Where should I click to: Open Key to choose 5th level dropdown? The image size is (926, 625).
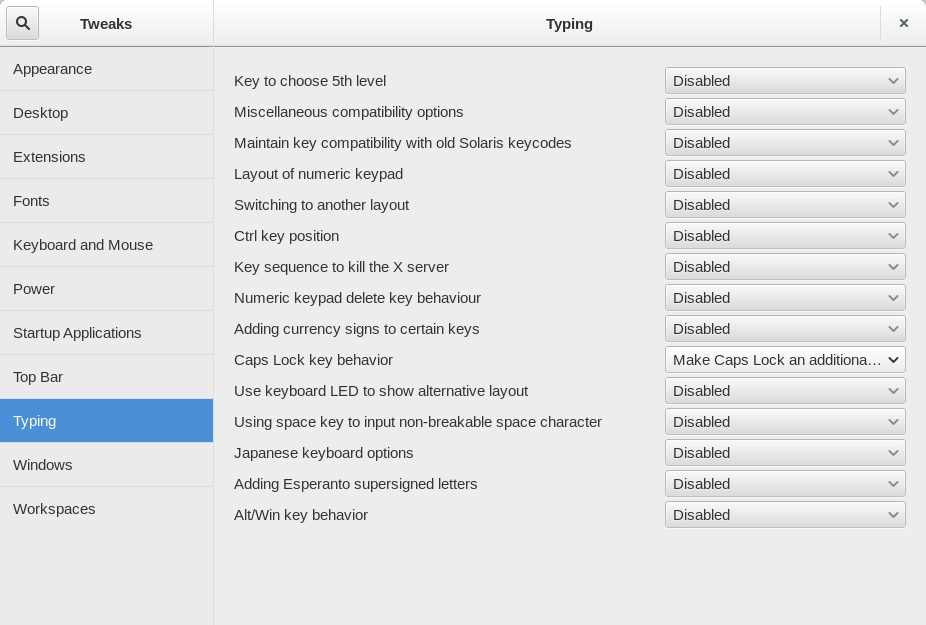click(785, 81)
